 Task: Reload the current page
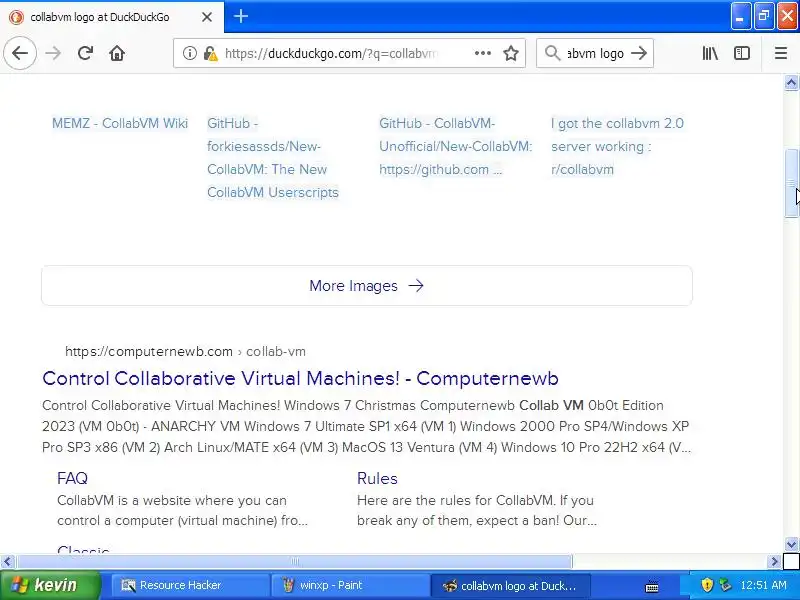coord(85,53)
